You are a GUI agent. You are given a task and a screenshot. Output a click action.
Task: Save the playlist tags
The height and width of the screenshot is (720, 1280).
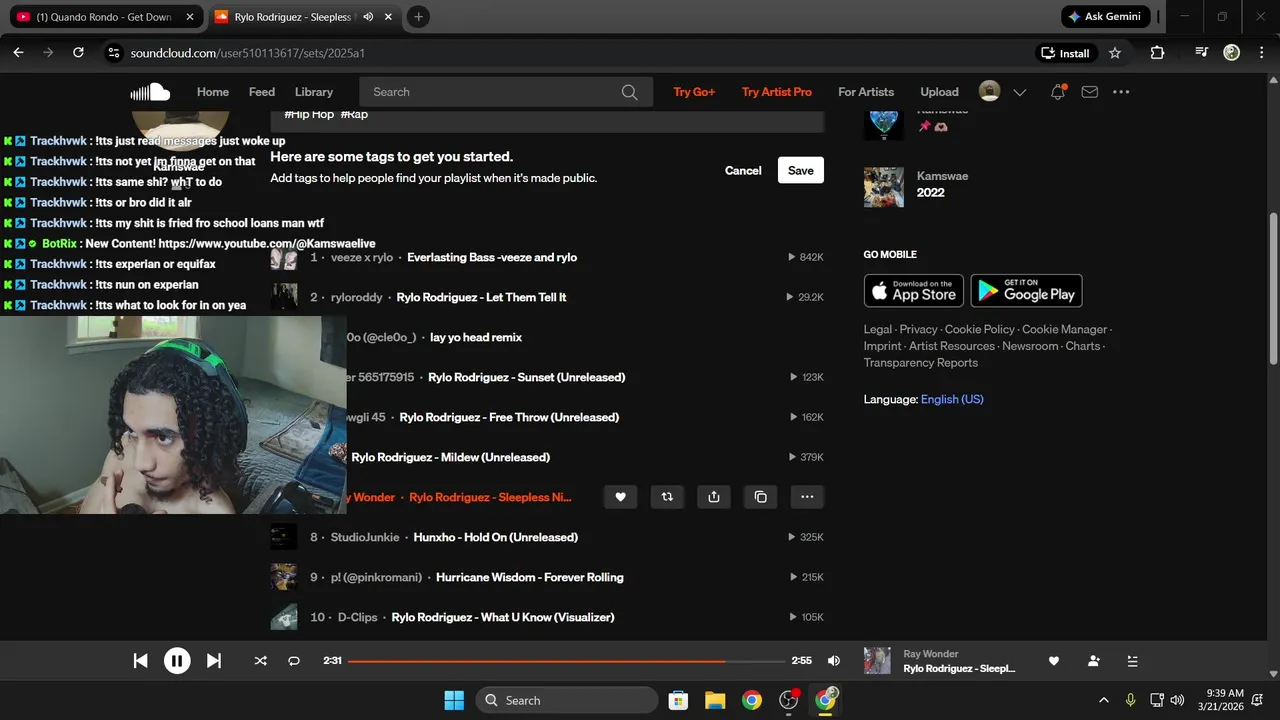click(x=801, y=170)
